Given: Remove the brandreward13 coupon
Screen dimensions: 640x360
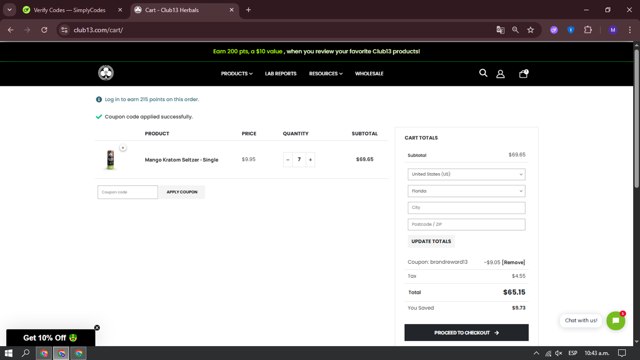Looking at the screenshot, I should pyautogui.click(x=513, y=262).
